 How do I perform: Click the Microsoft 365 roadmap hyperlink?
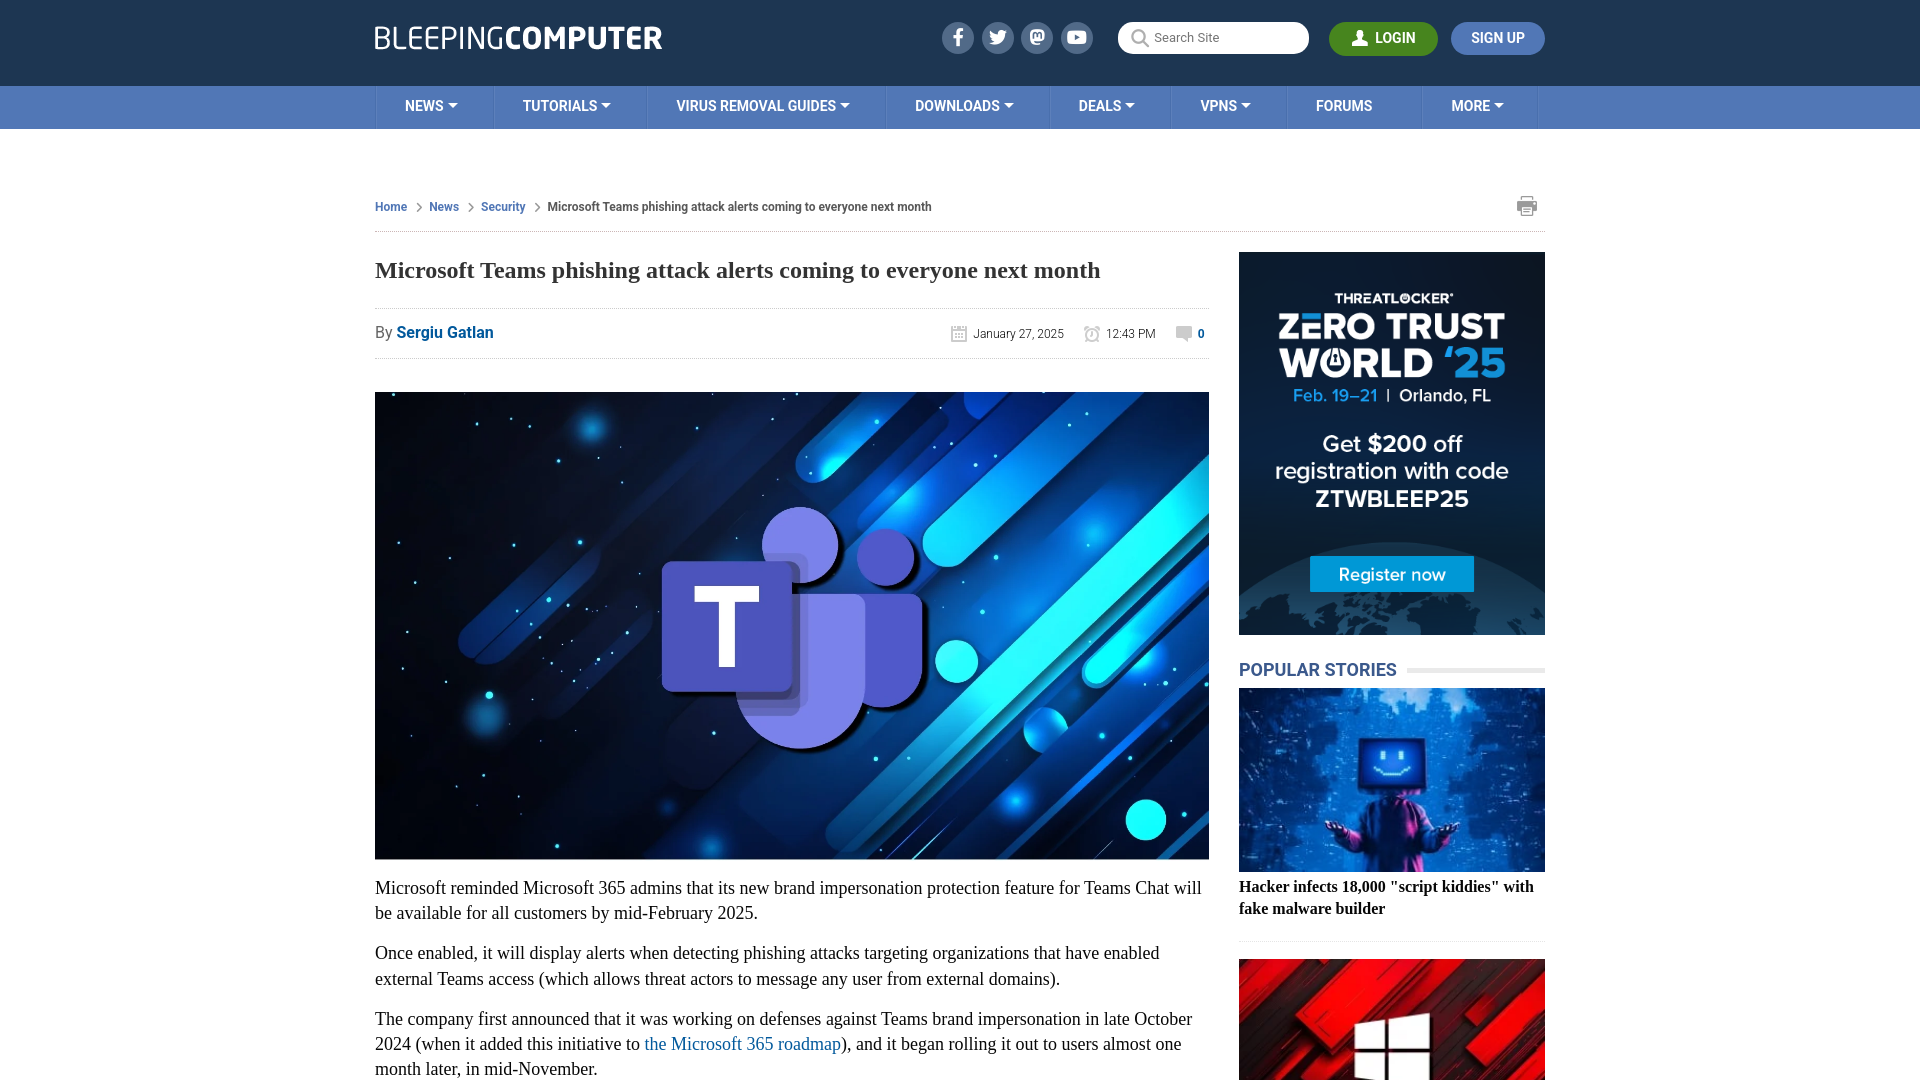coord(741,1043)
